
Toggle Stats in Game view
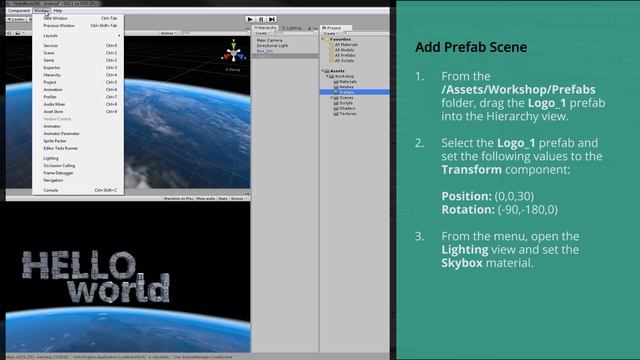click(223, 198)
